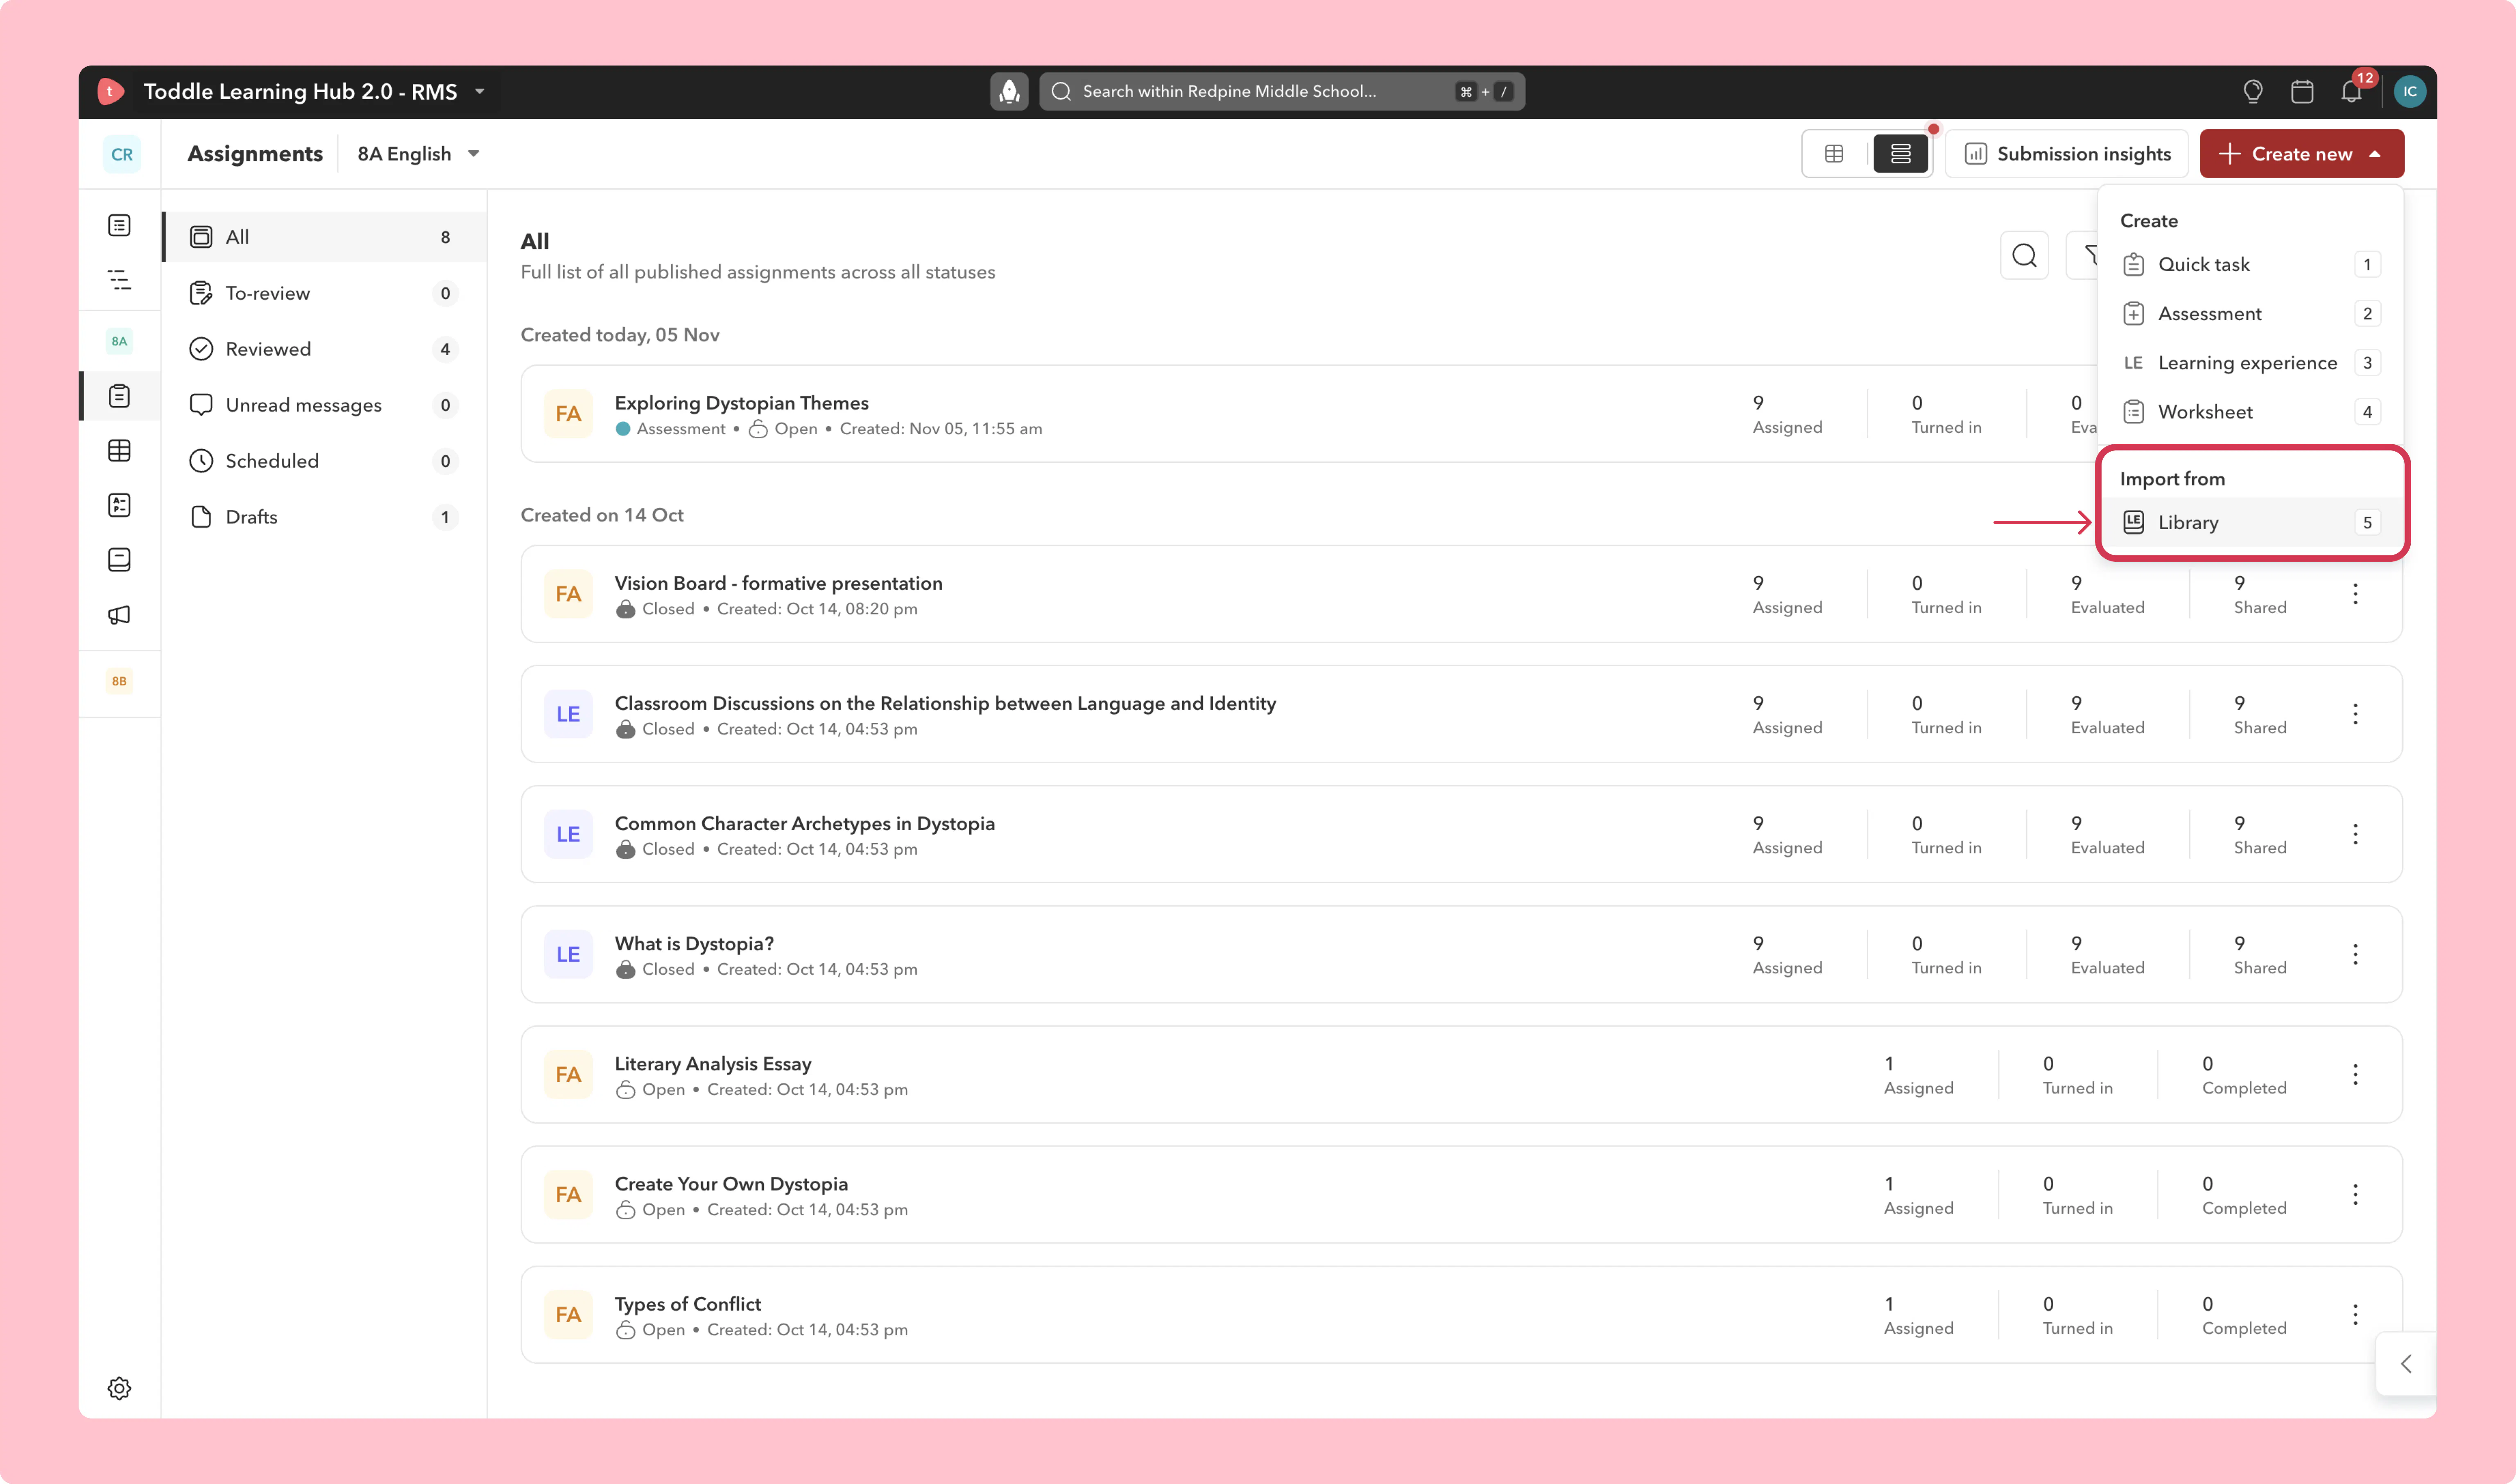Click the CR class badge
Viewport: 2516px width, 1484px height.
122,154
